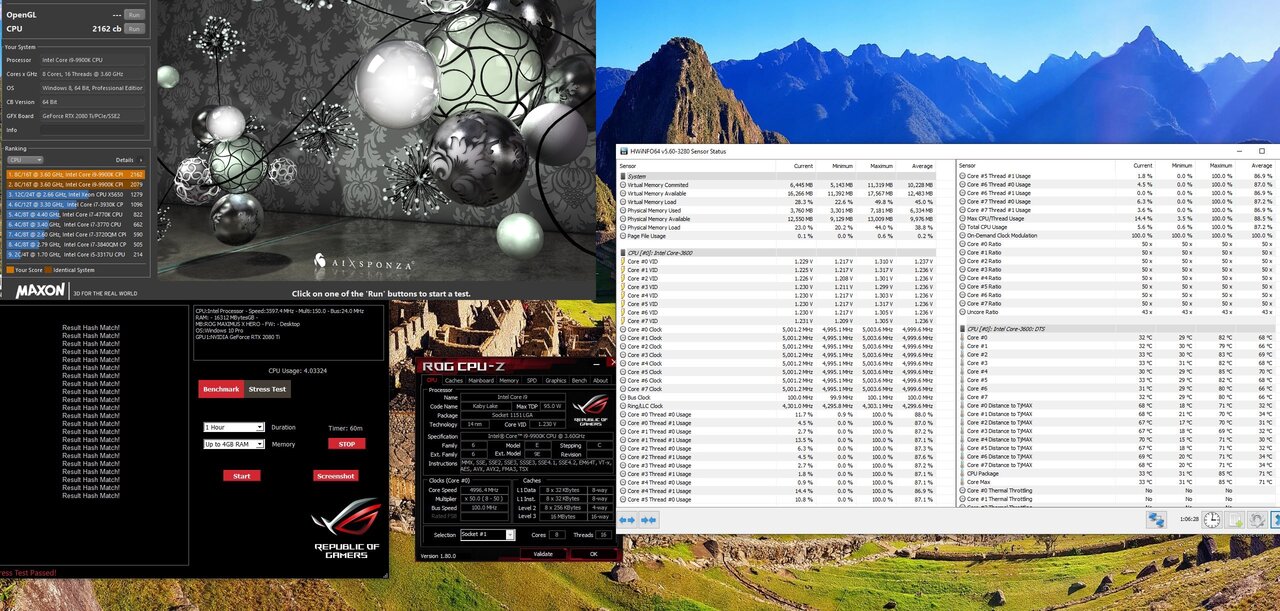The image size is (1280, 611).
Task: Click the Core Speed value in CPU-Z
Action: (x=484, y=490)
